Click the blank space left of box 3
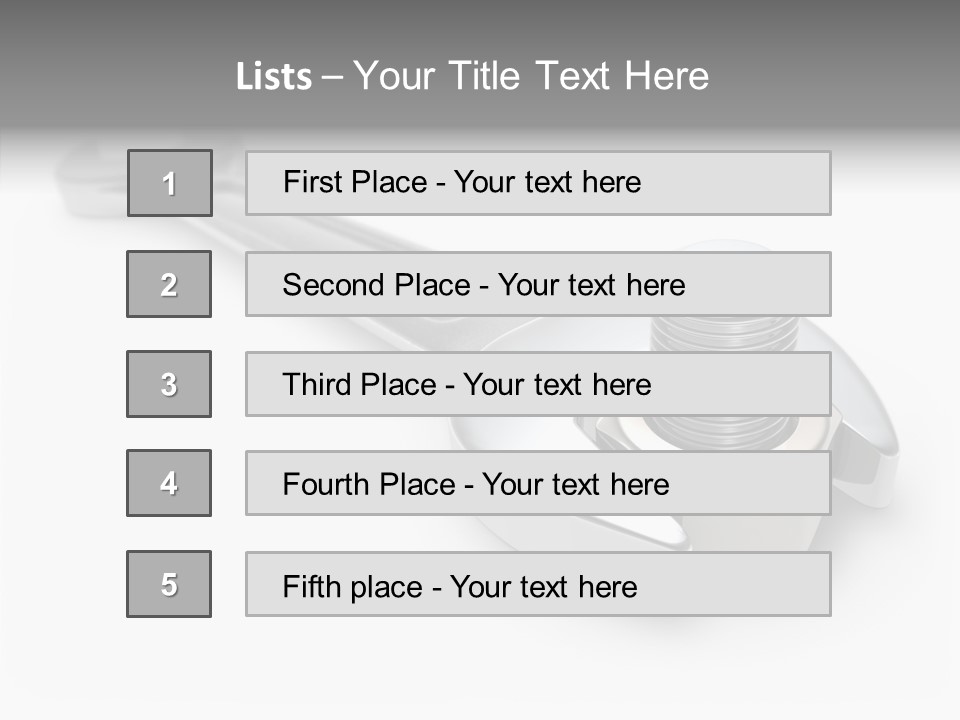 pyautogui.click(x=60, y=384)
